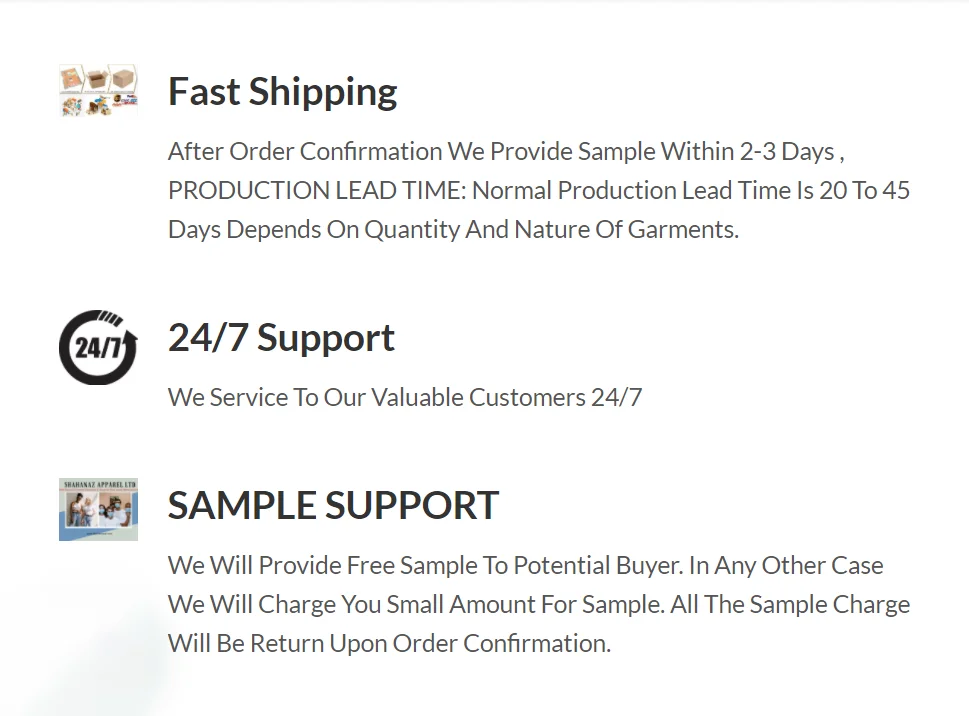Click the 'Quantity And Nature Of Garments' text

551,230
